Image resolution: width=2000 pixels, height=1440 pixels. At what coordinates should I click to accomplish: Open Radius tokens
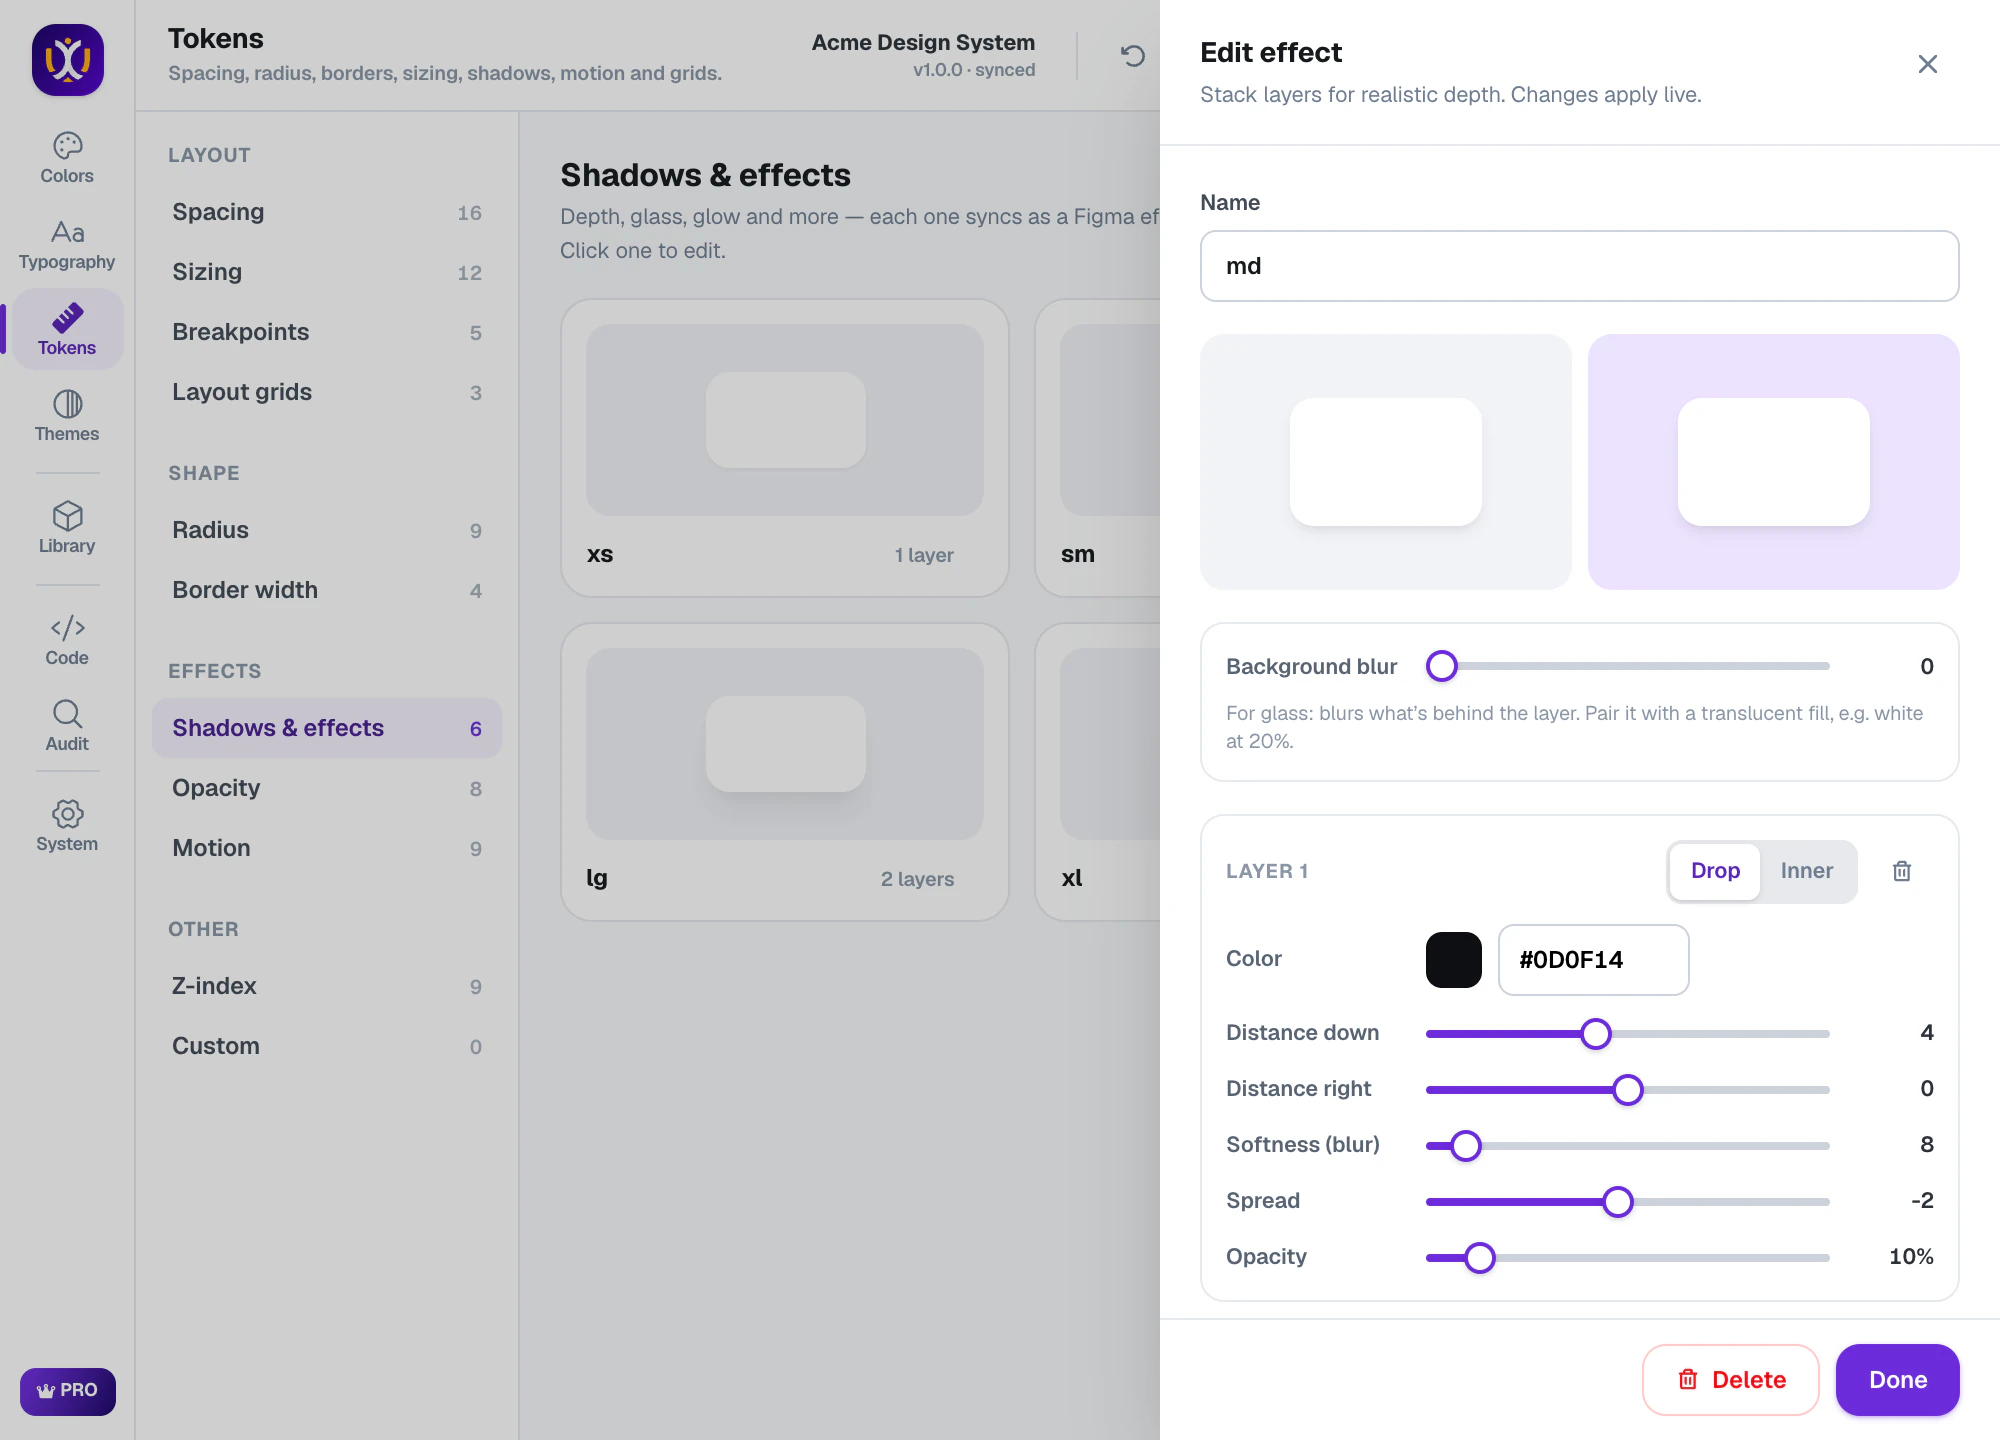327,530
